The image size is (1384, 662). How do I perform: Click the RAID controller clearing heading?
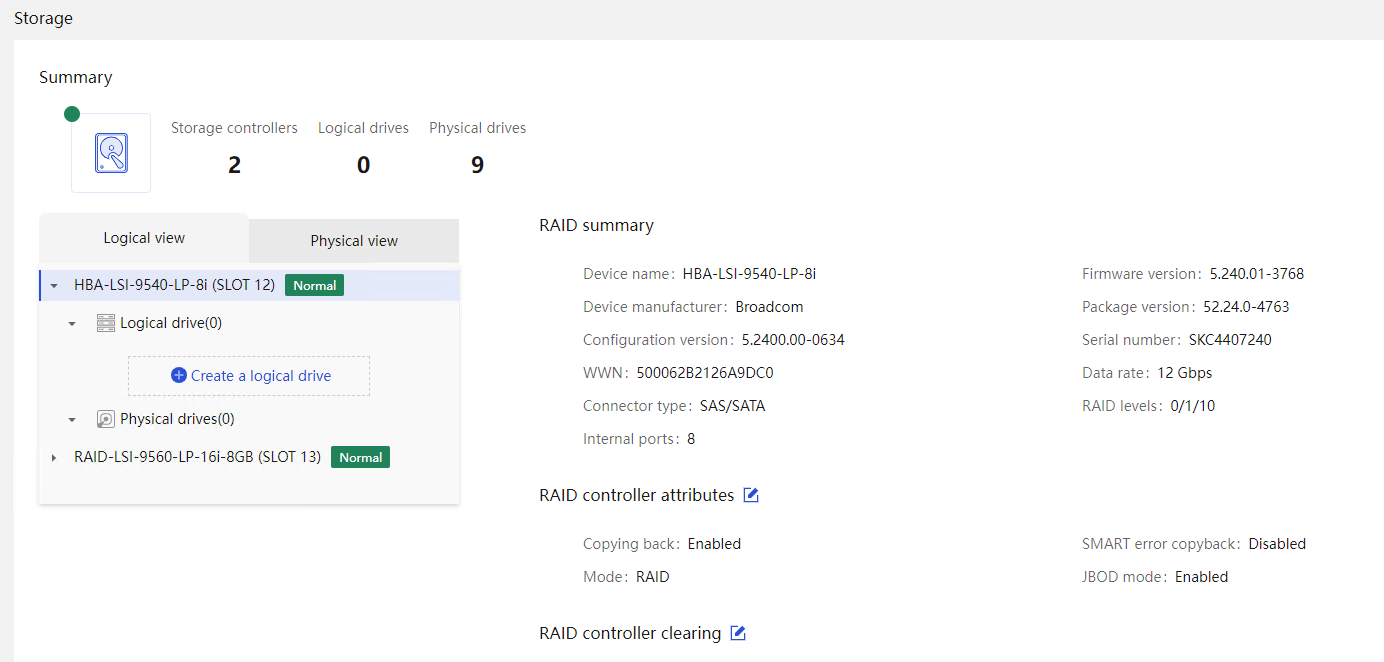coord(630,633)
